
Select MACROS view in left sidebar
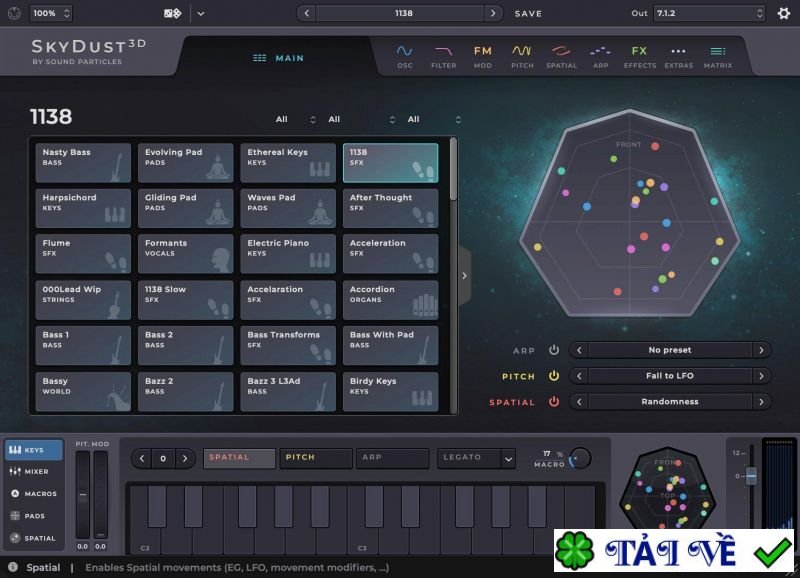pos(34,493)
